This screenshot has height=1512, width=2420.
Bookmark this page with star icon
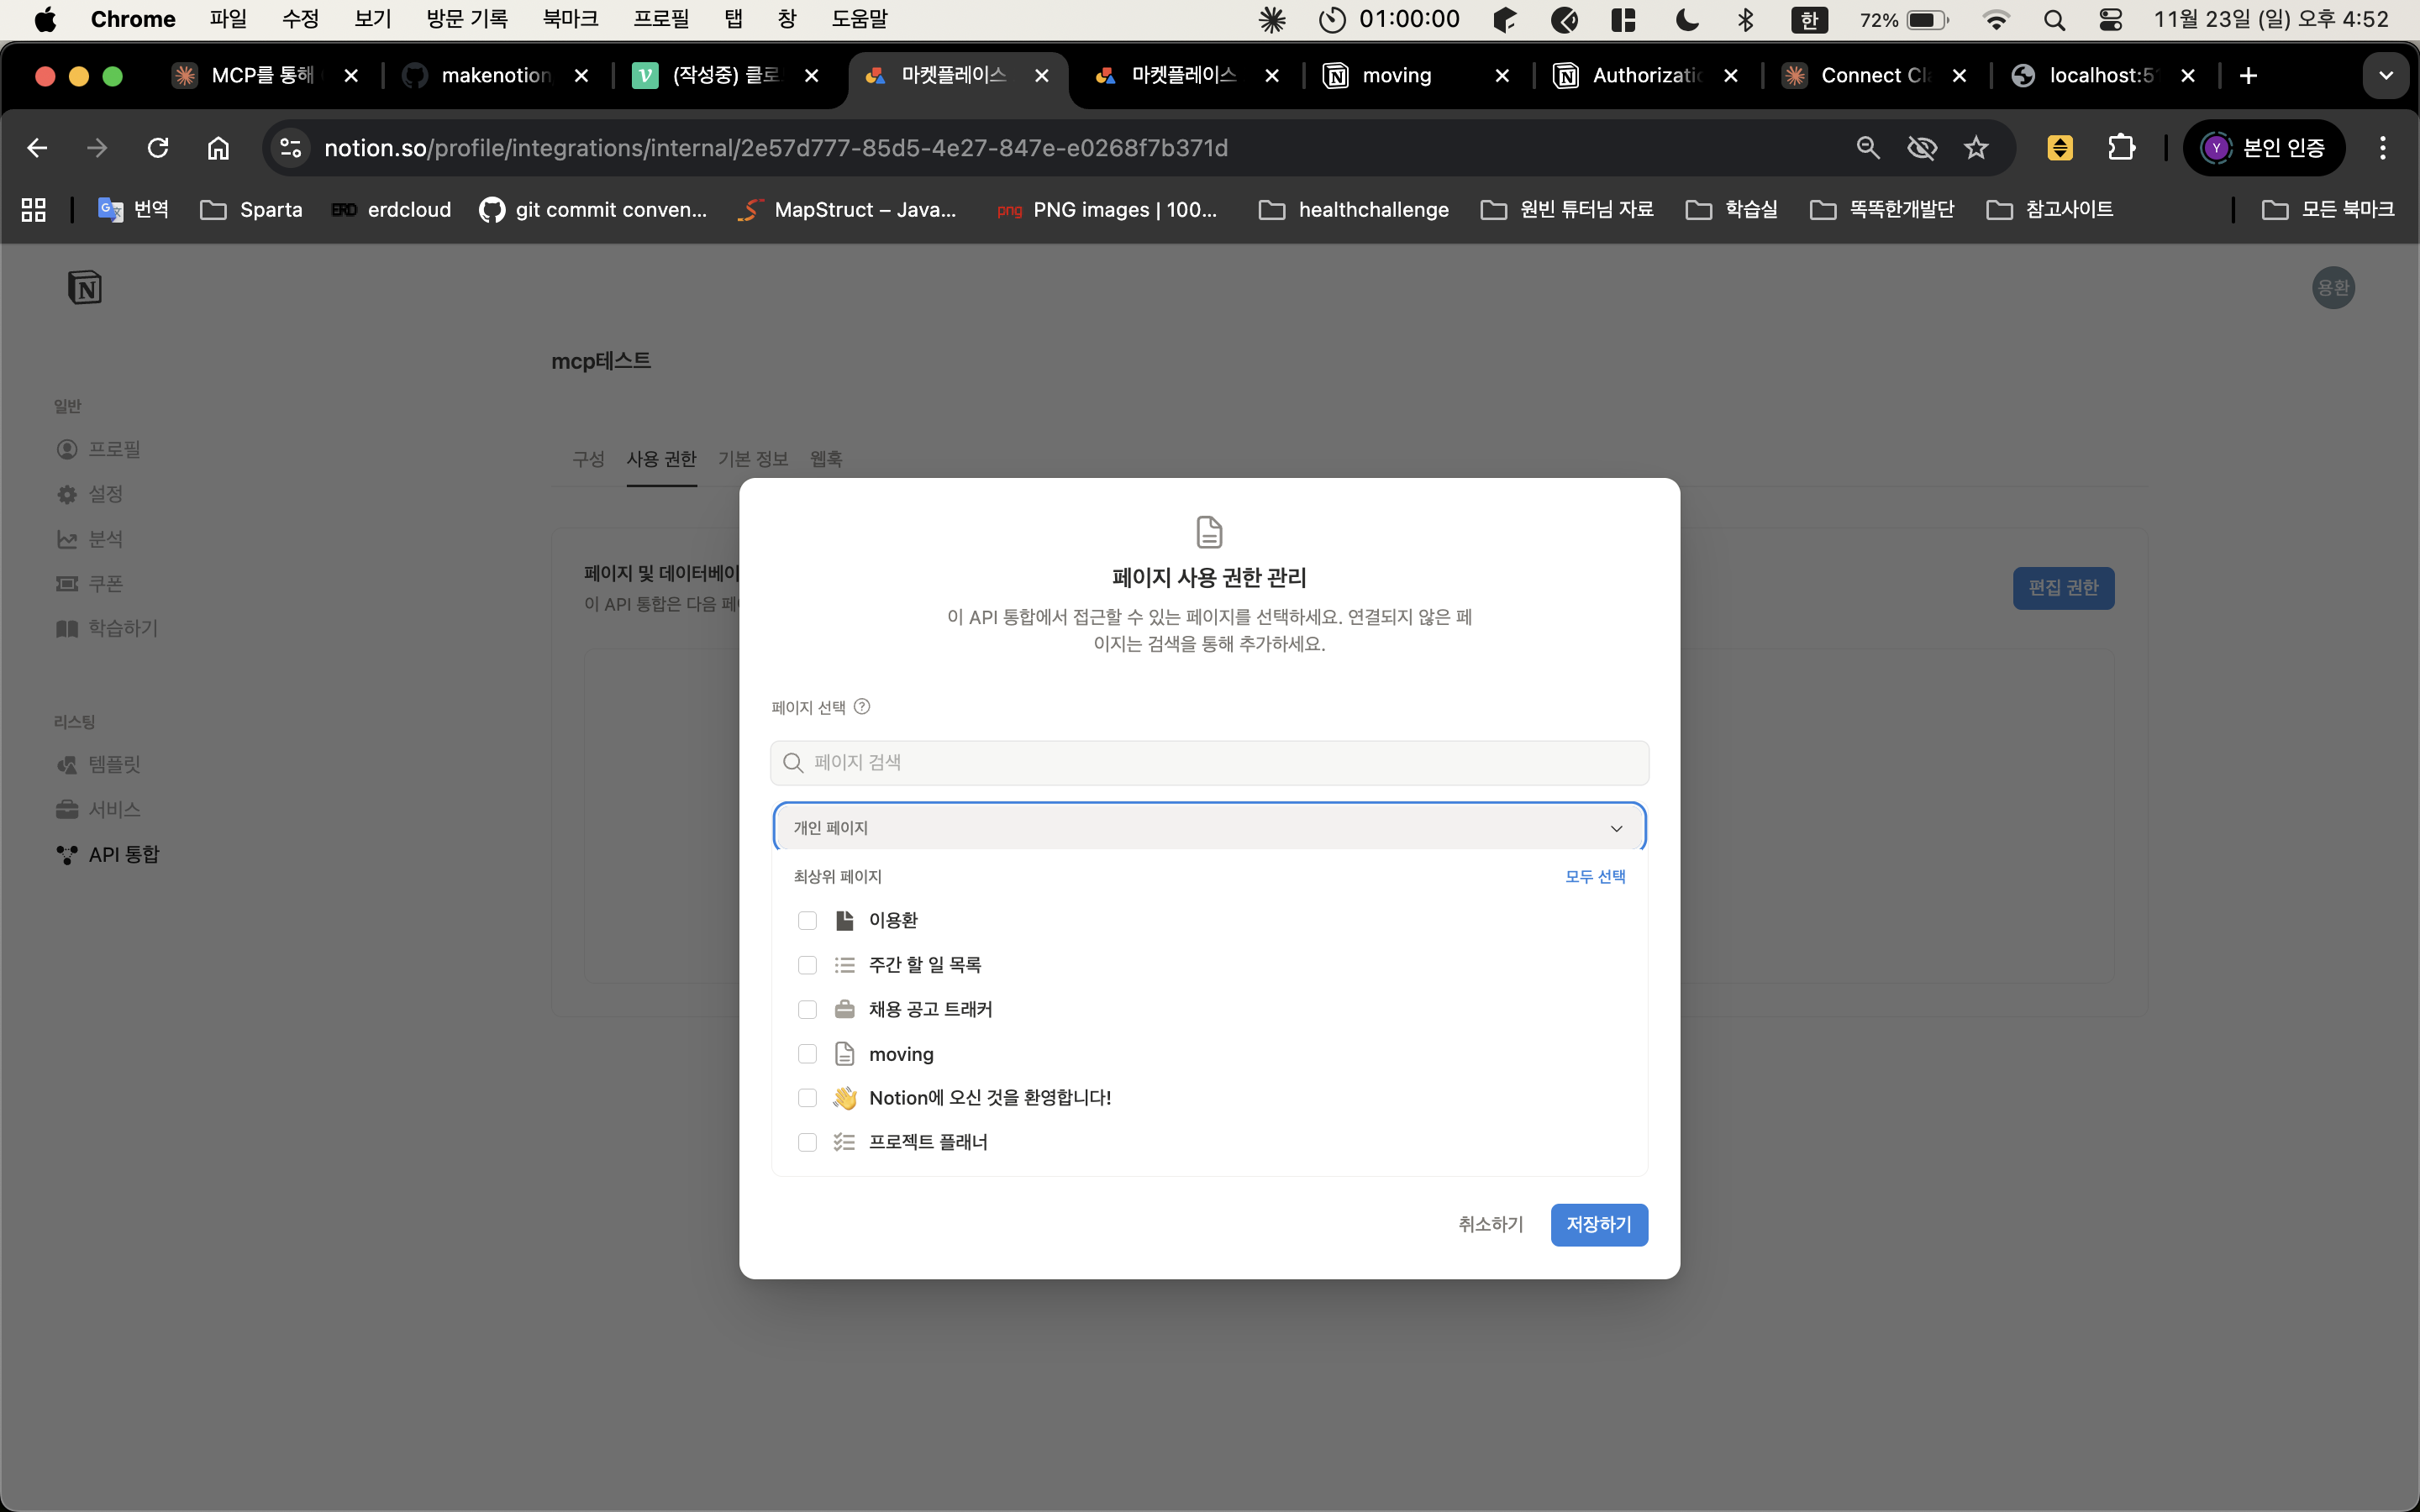click(x=1976, y=148)
